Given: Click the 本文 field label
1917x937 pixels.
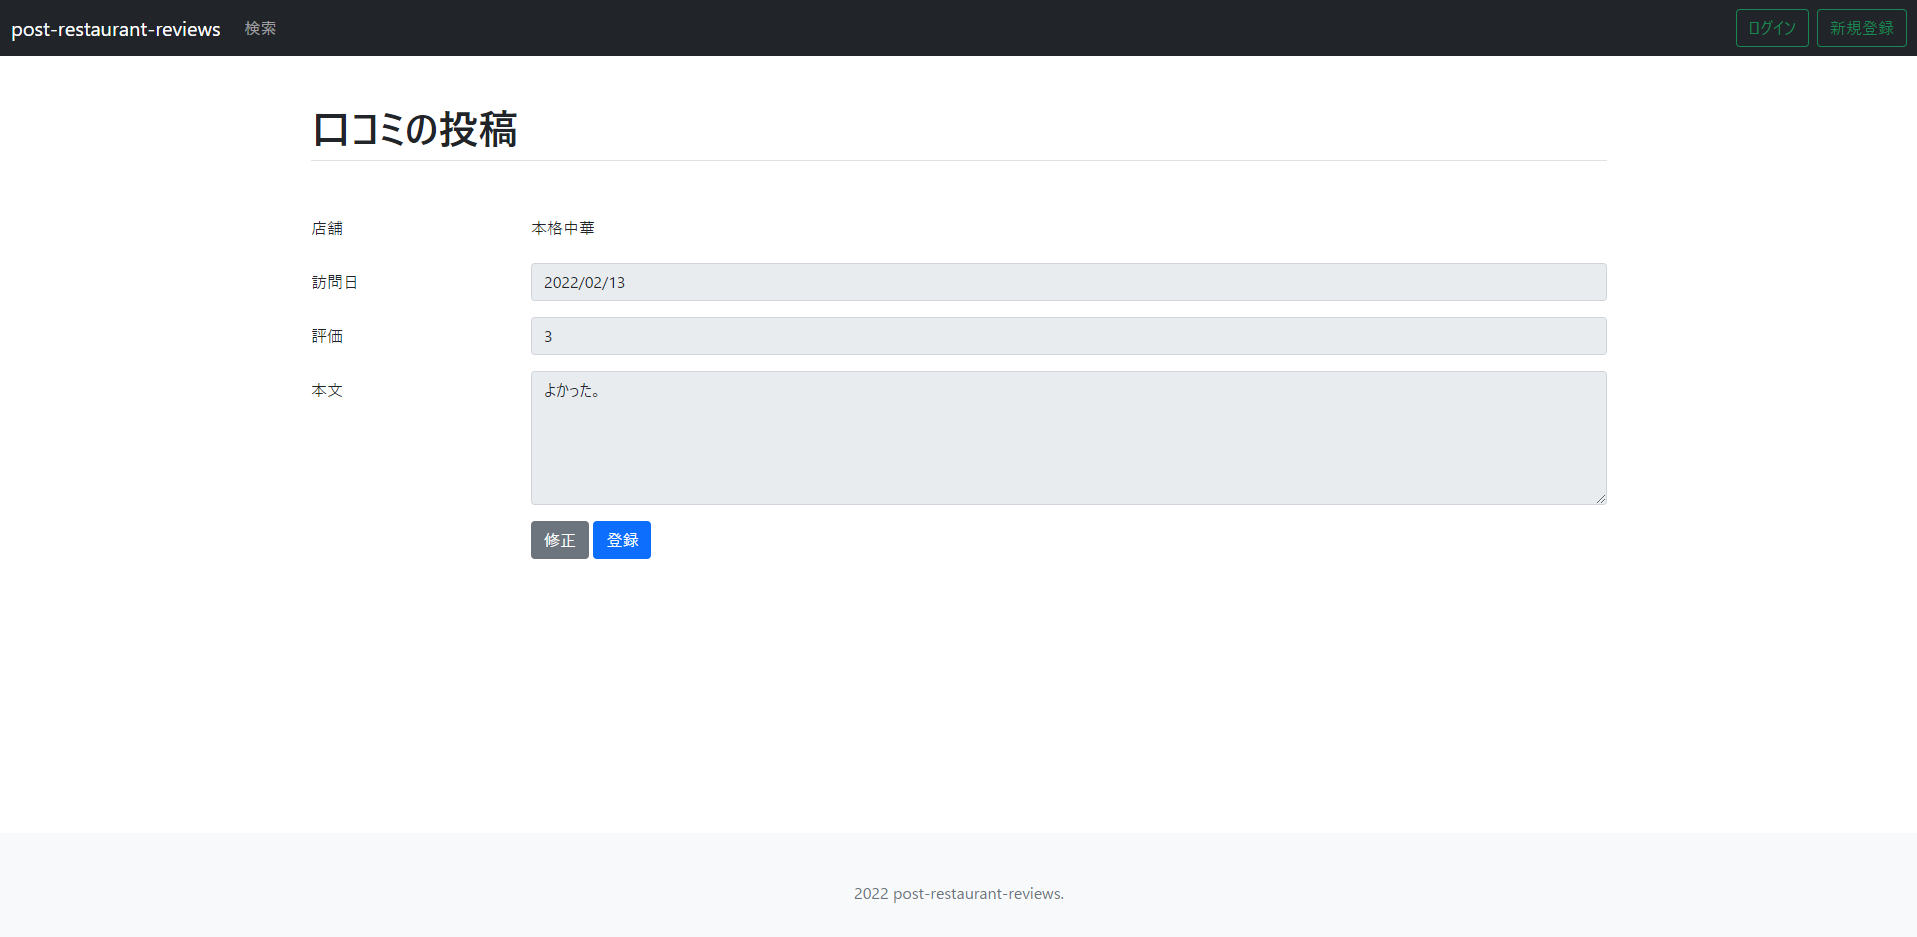Looking at the screenshot, I should pyautogui.click(x=327, y=391).
